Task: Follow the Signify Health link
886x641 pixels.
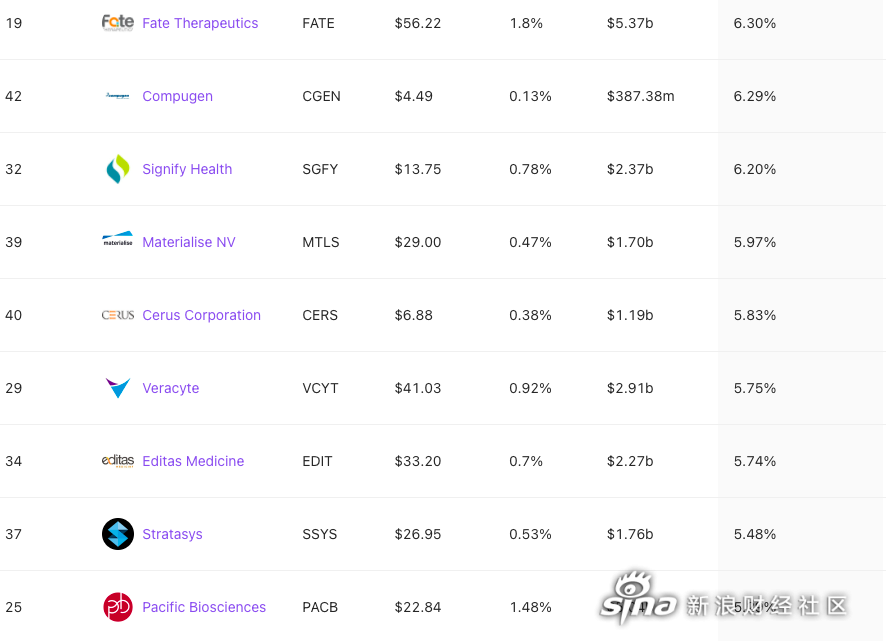Action: (x=187, y=169)
